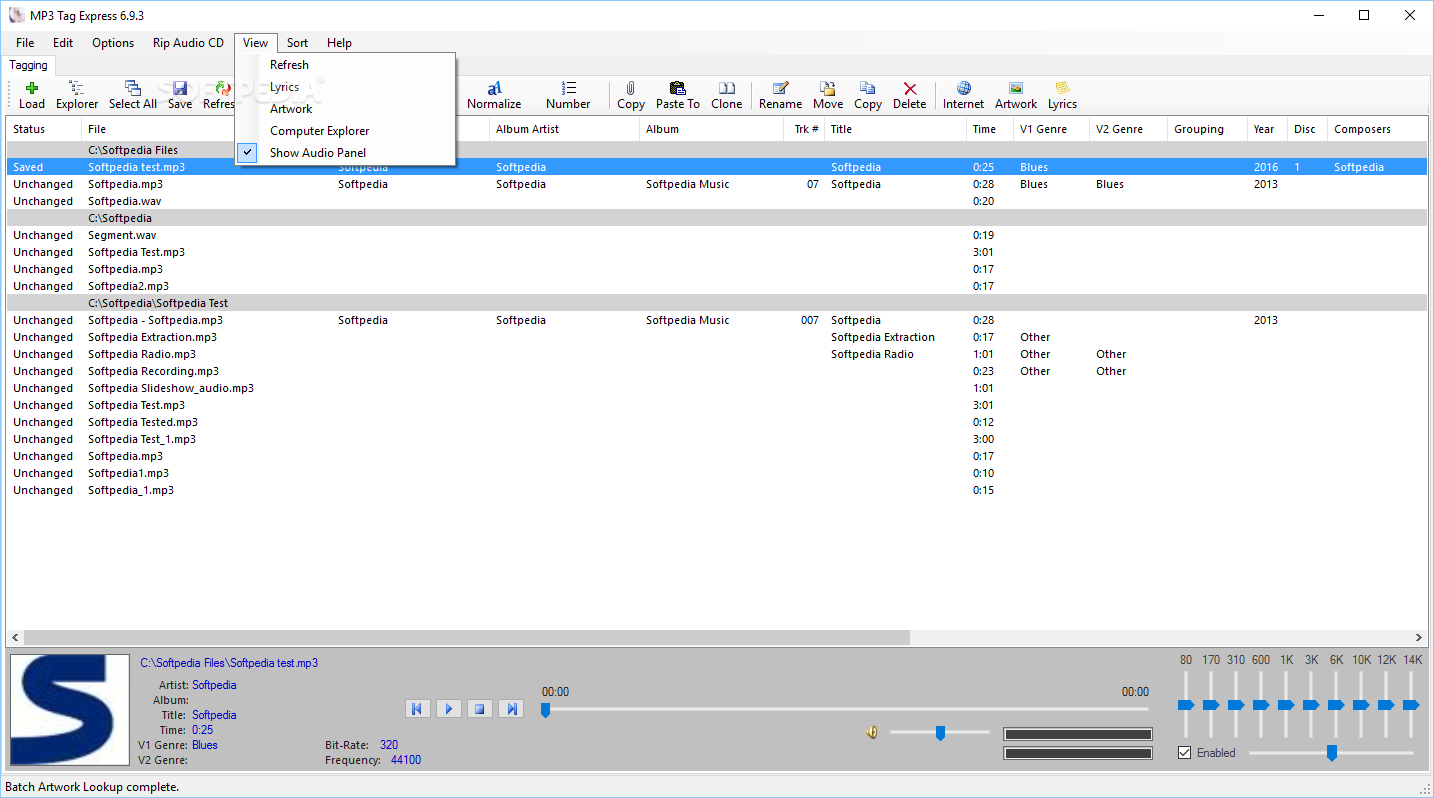Viewport: 1434px width, 798px height.
Task: Click the Number toolbar icon
Action: click(568, 89)
